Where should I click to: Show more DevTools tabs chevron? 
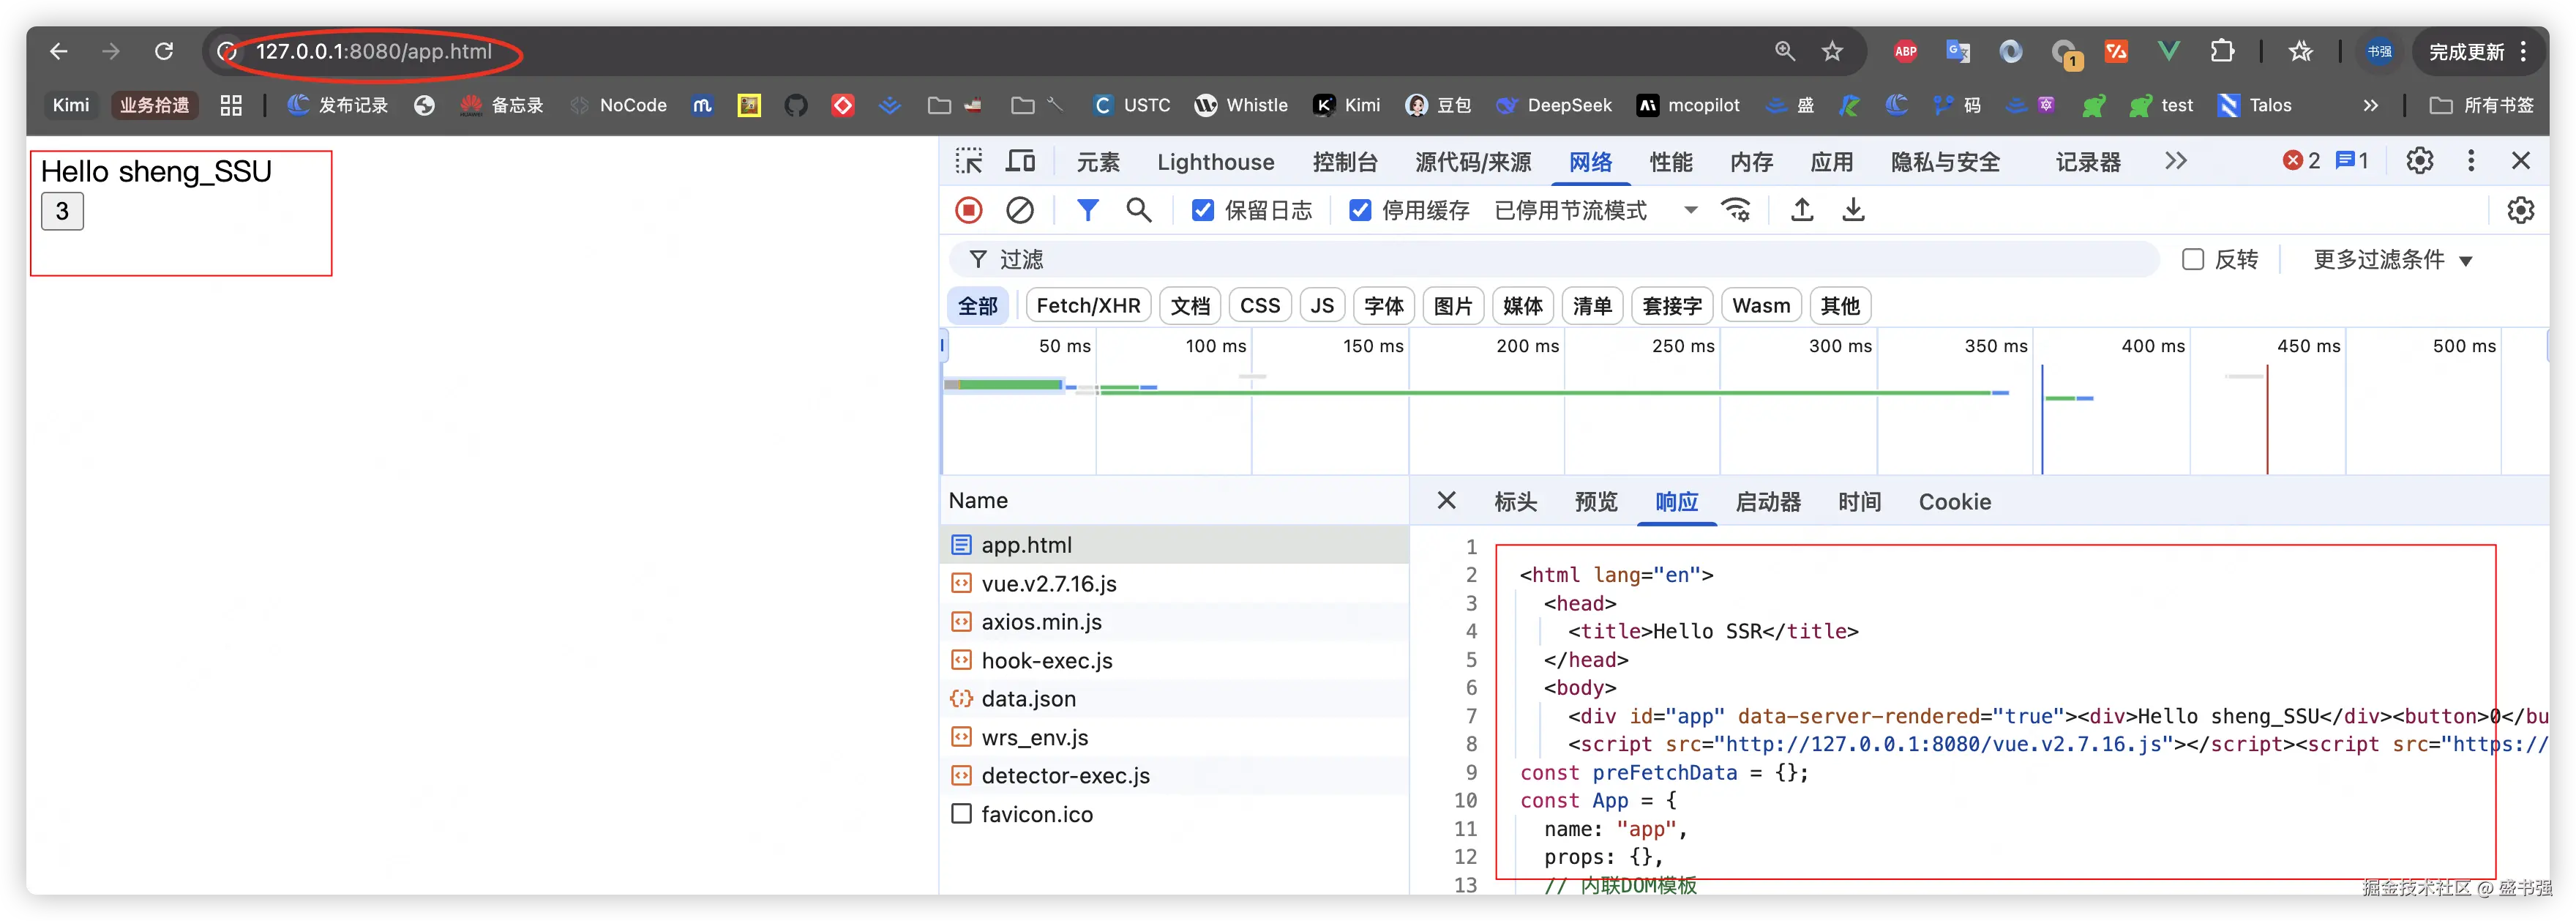point(2176,161)
